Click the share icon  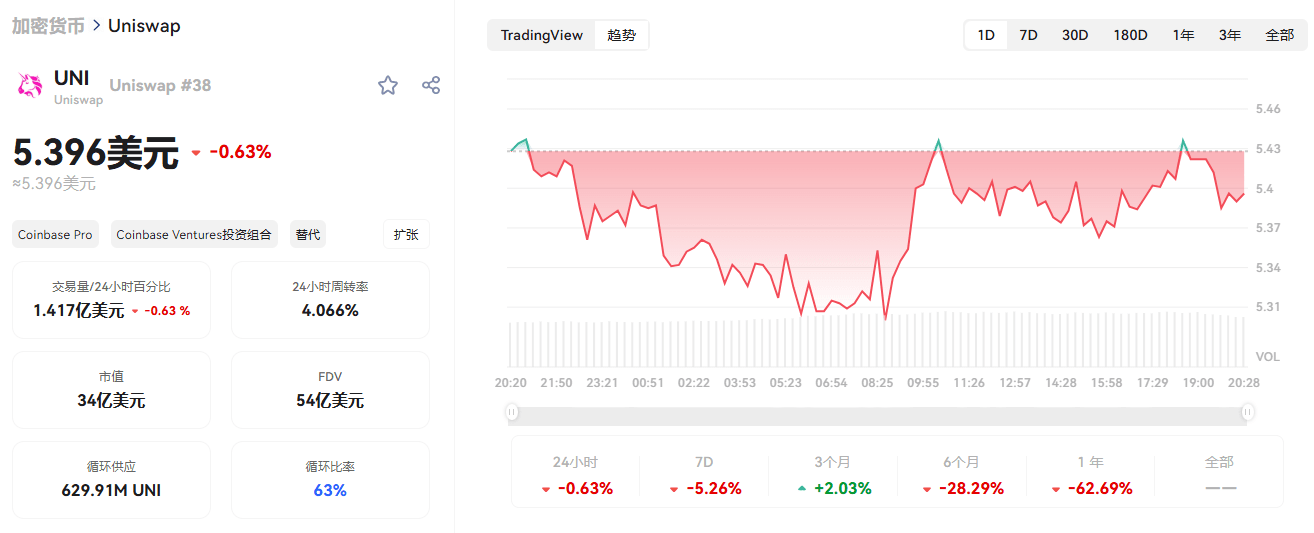(x=431, y=85)
